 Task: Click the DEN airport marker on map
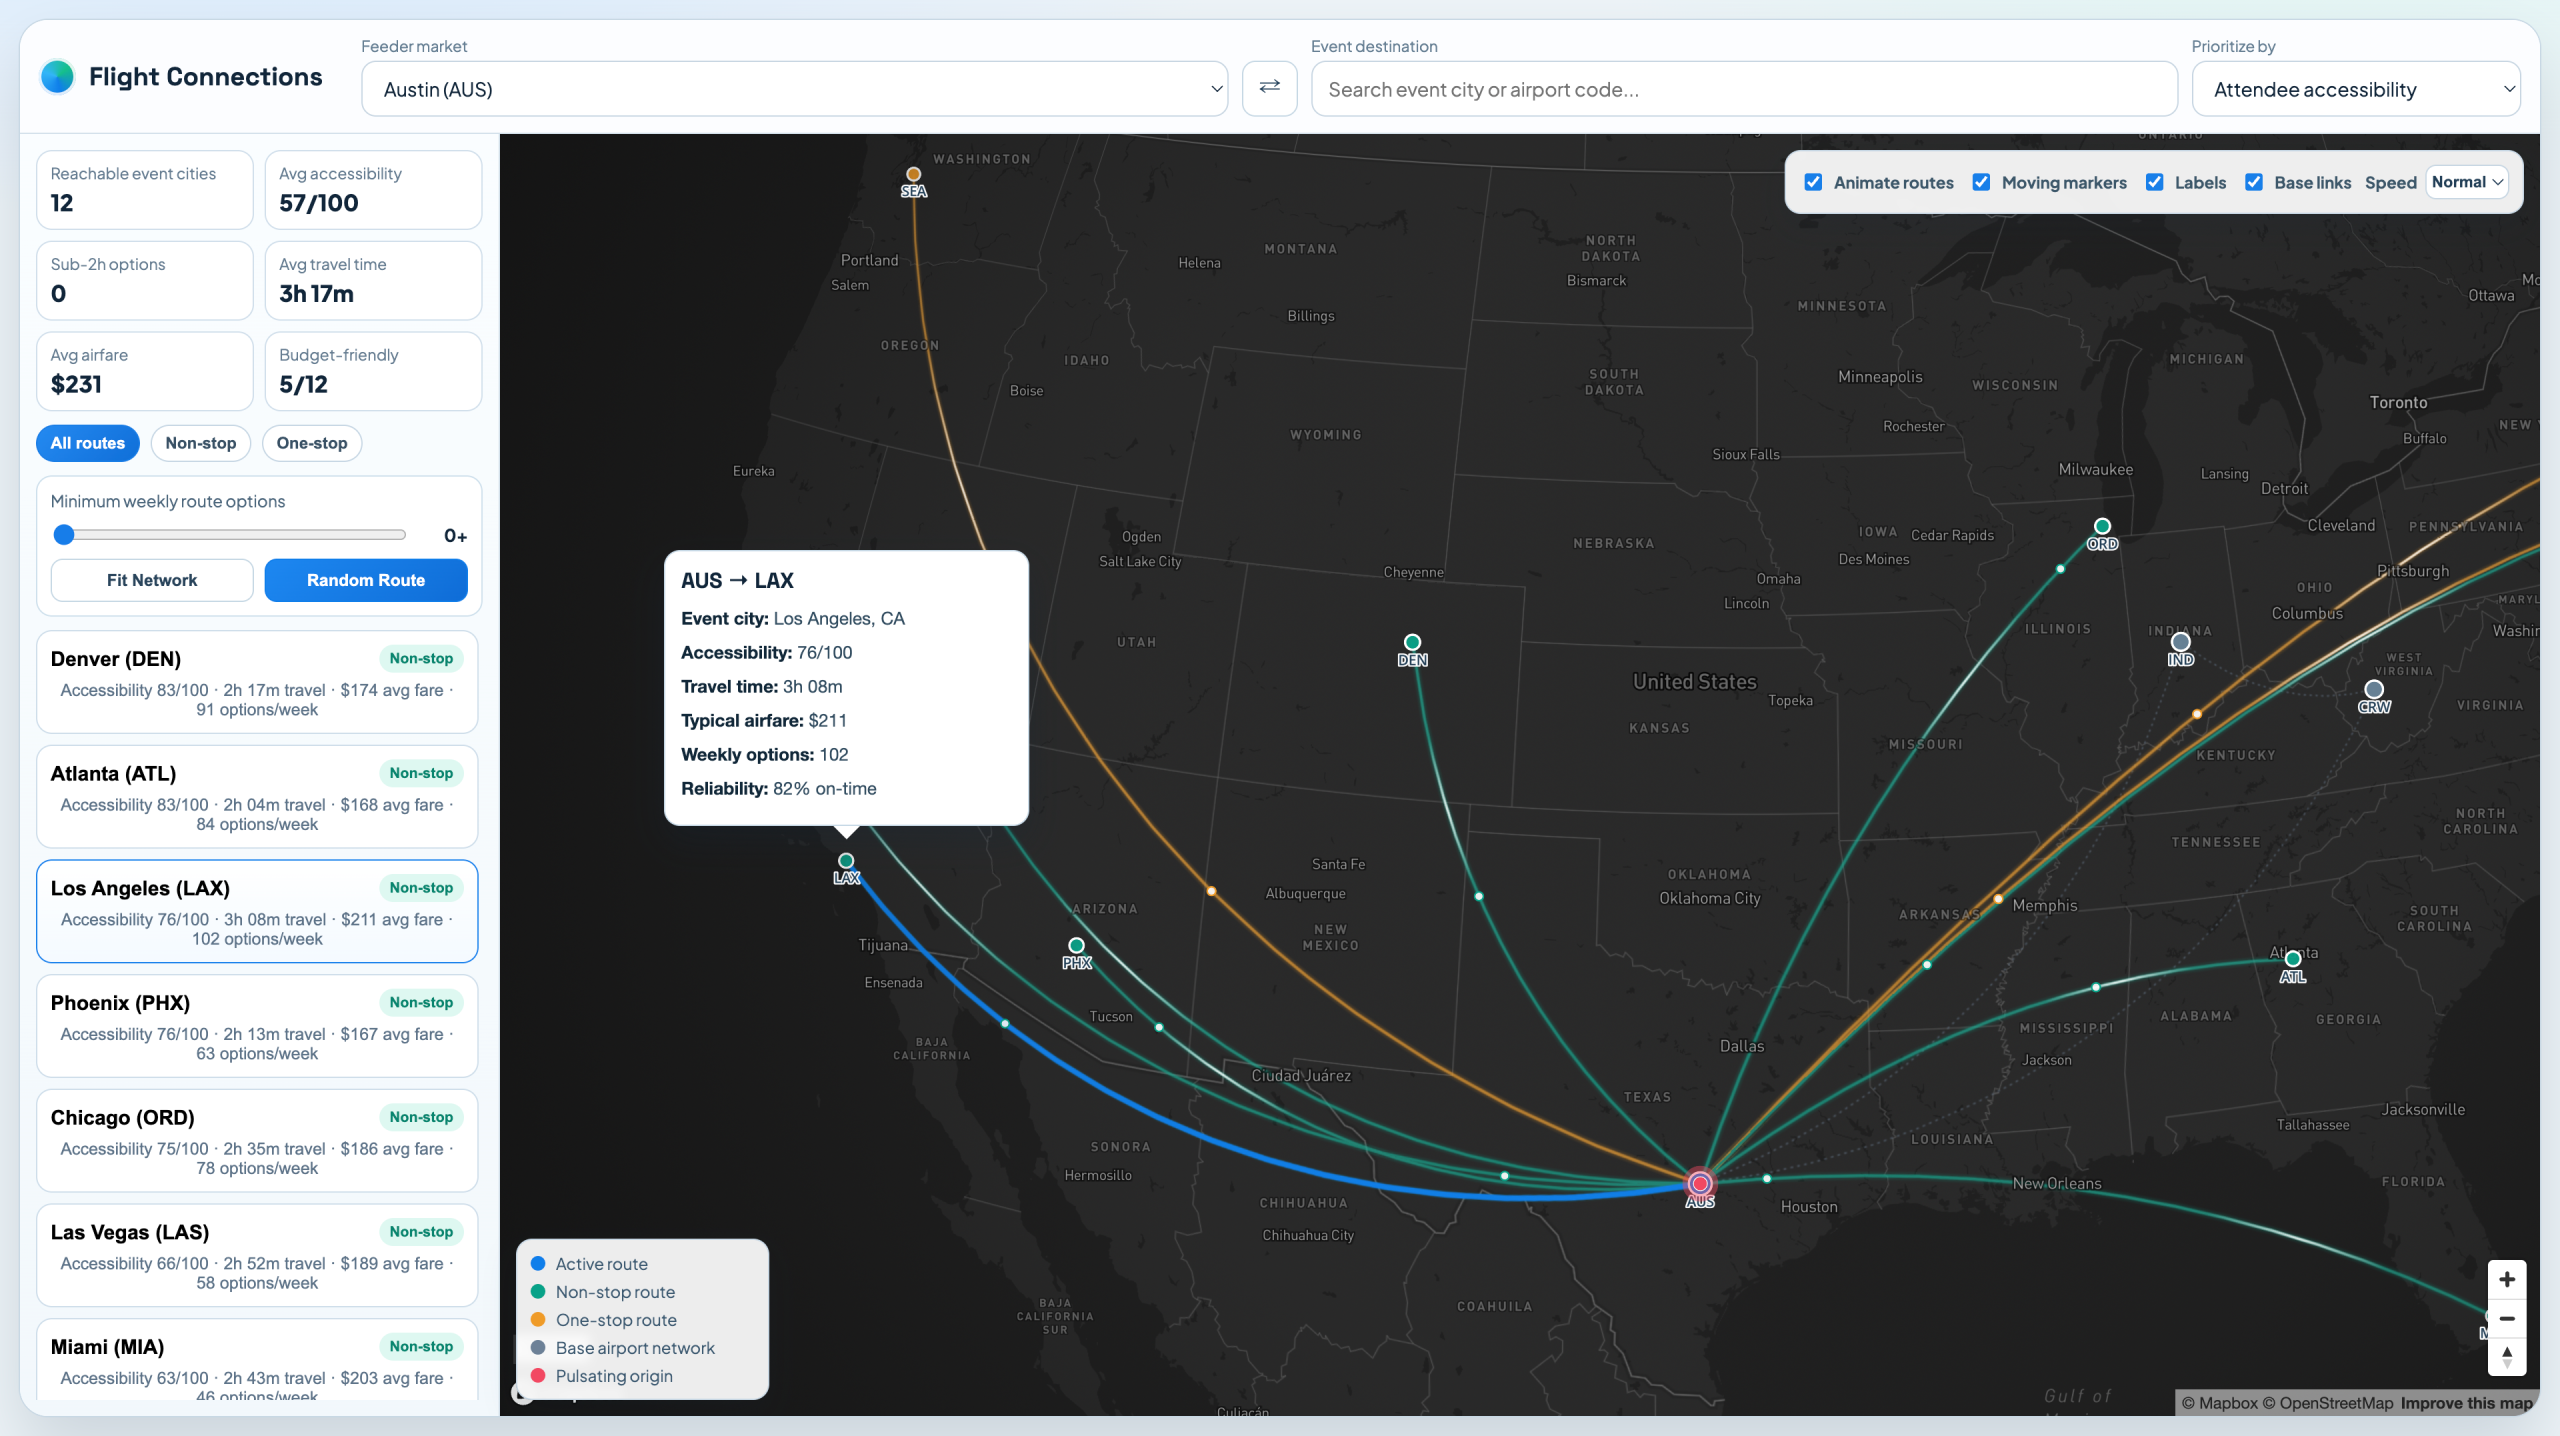pos(1412,642)
